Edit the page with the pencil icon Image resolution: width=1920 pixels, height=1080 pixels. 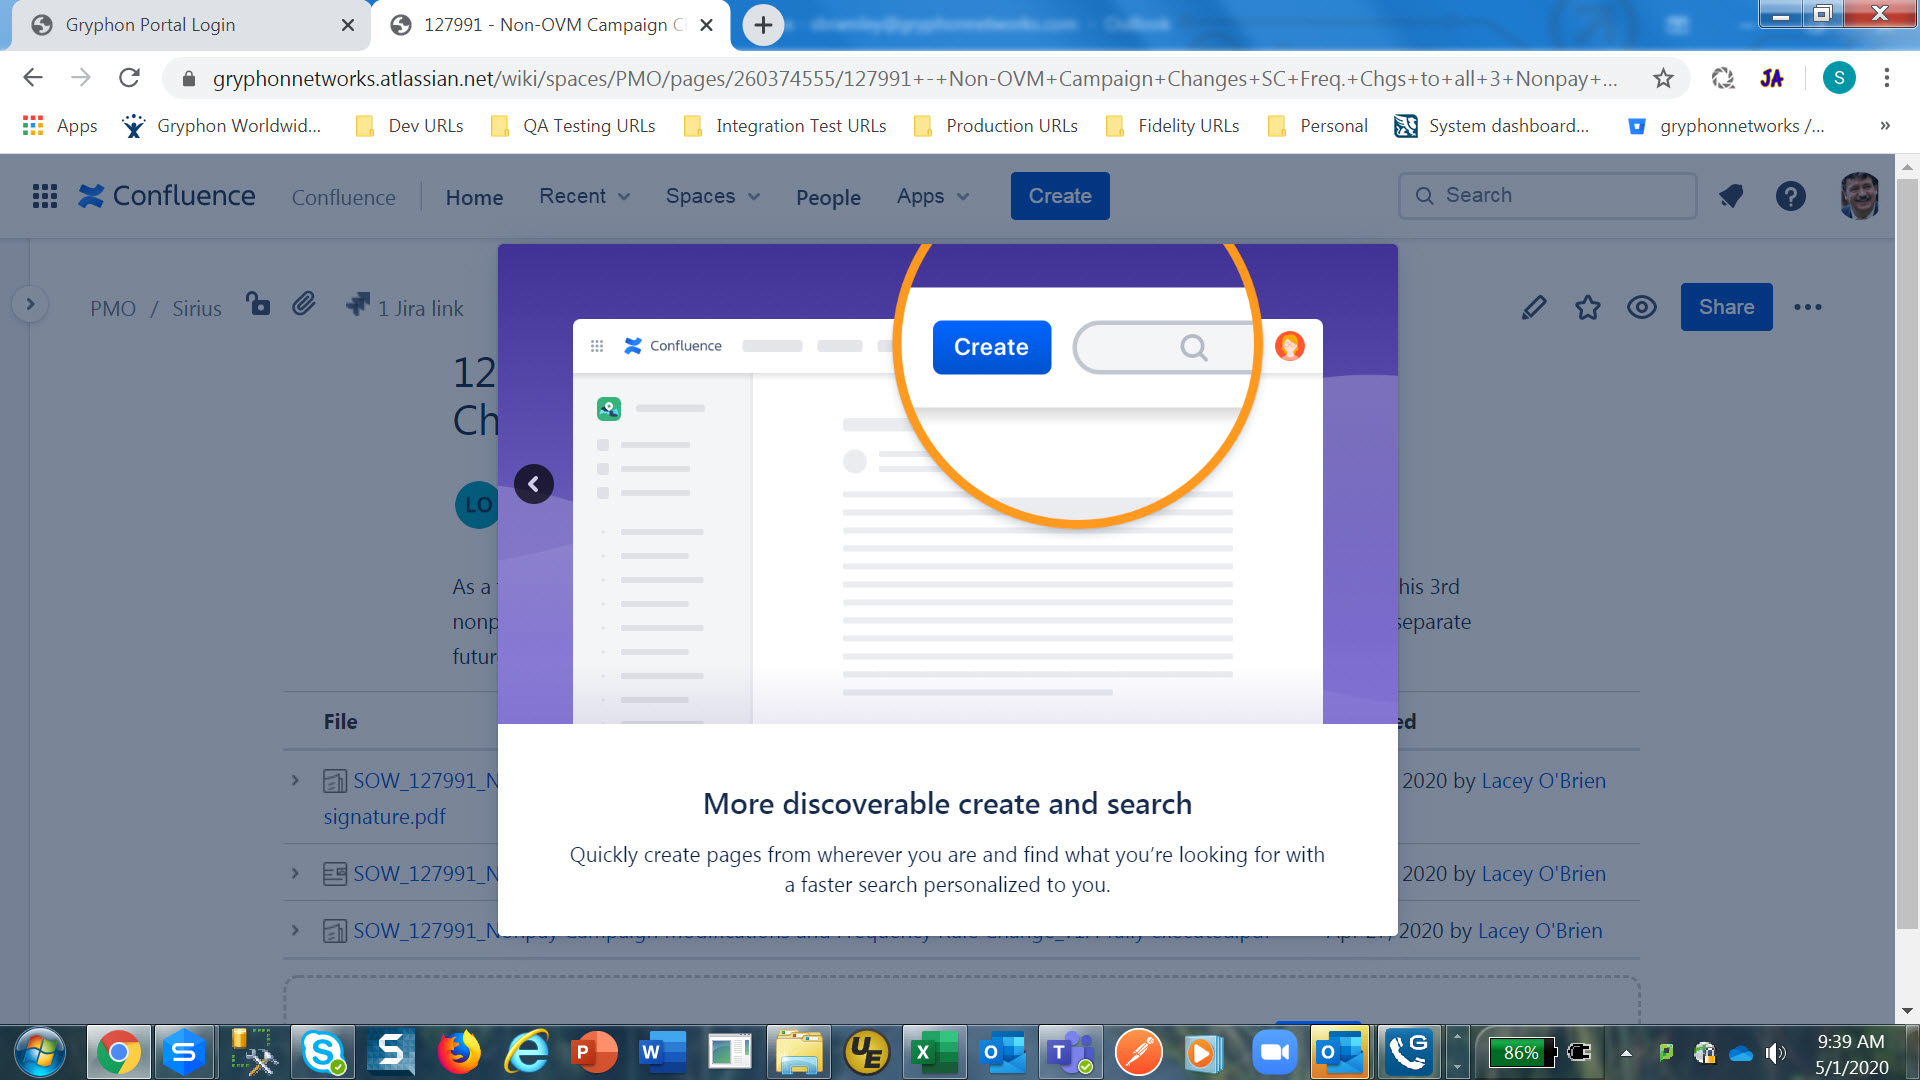point(1534,307)
